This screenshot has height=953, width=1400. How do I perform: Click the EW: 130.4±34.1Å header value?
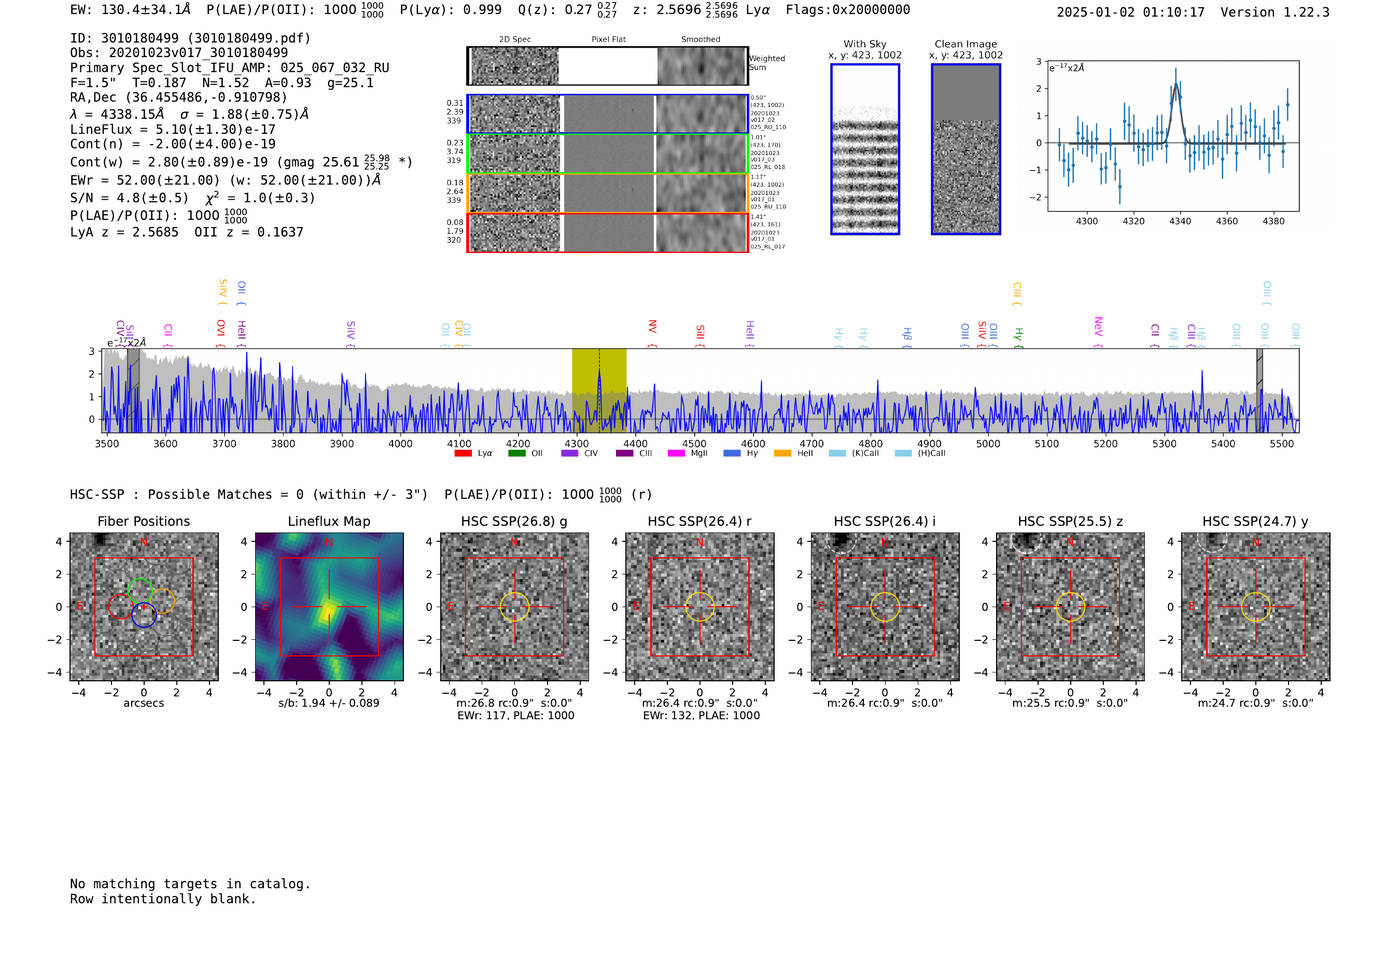pyautogui.click(x=130, y=10)
